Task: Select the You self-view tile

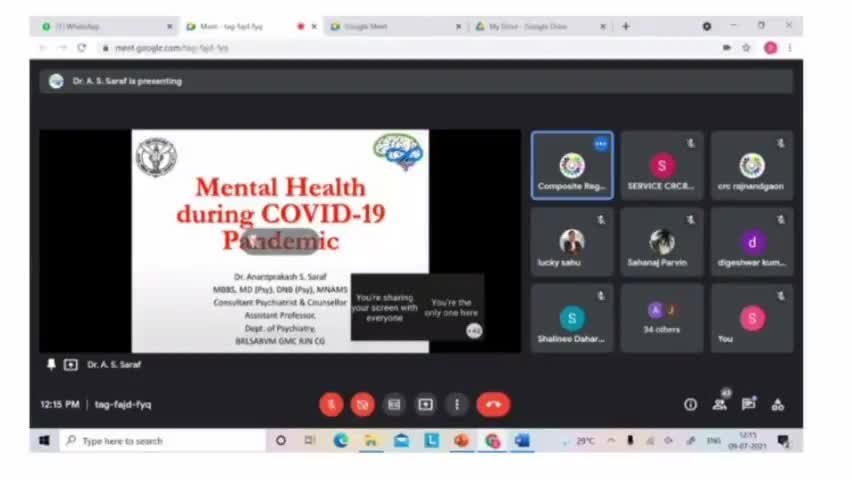Action: click(752, 319)
